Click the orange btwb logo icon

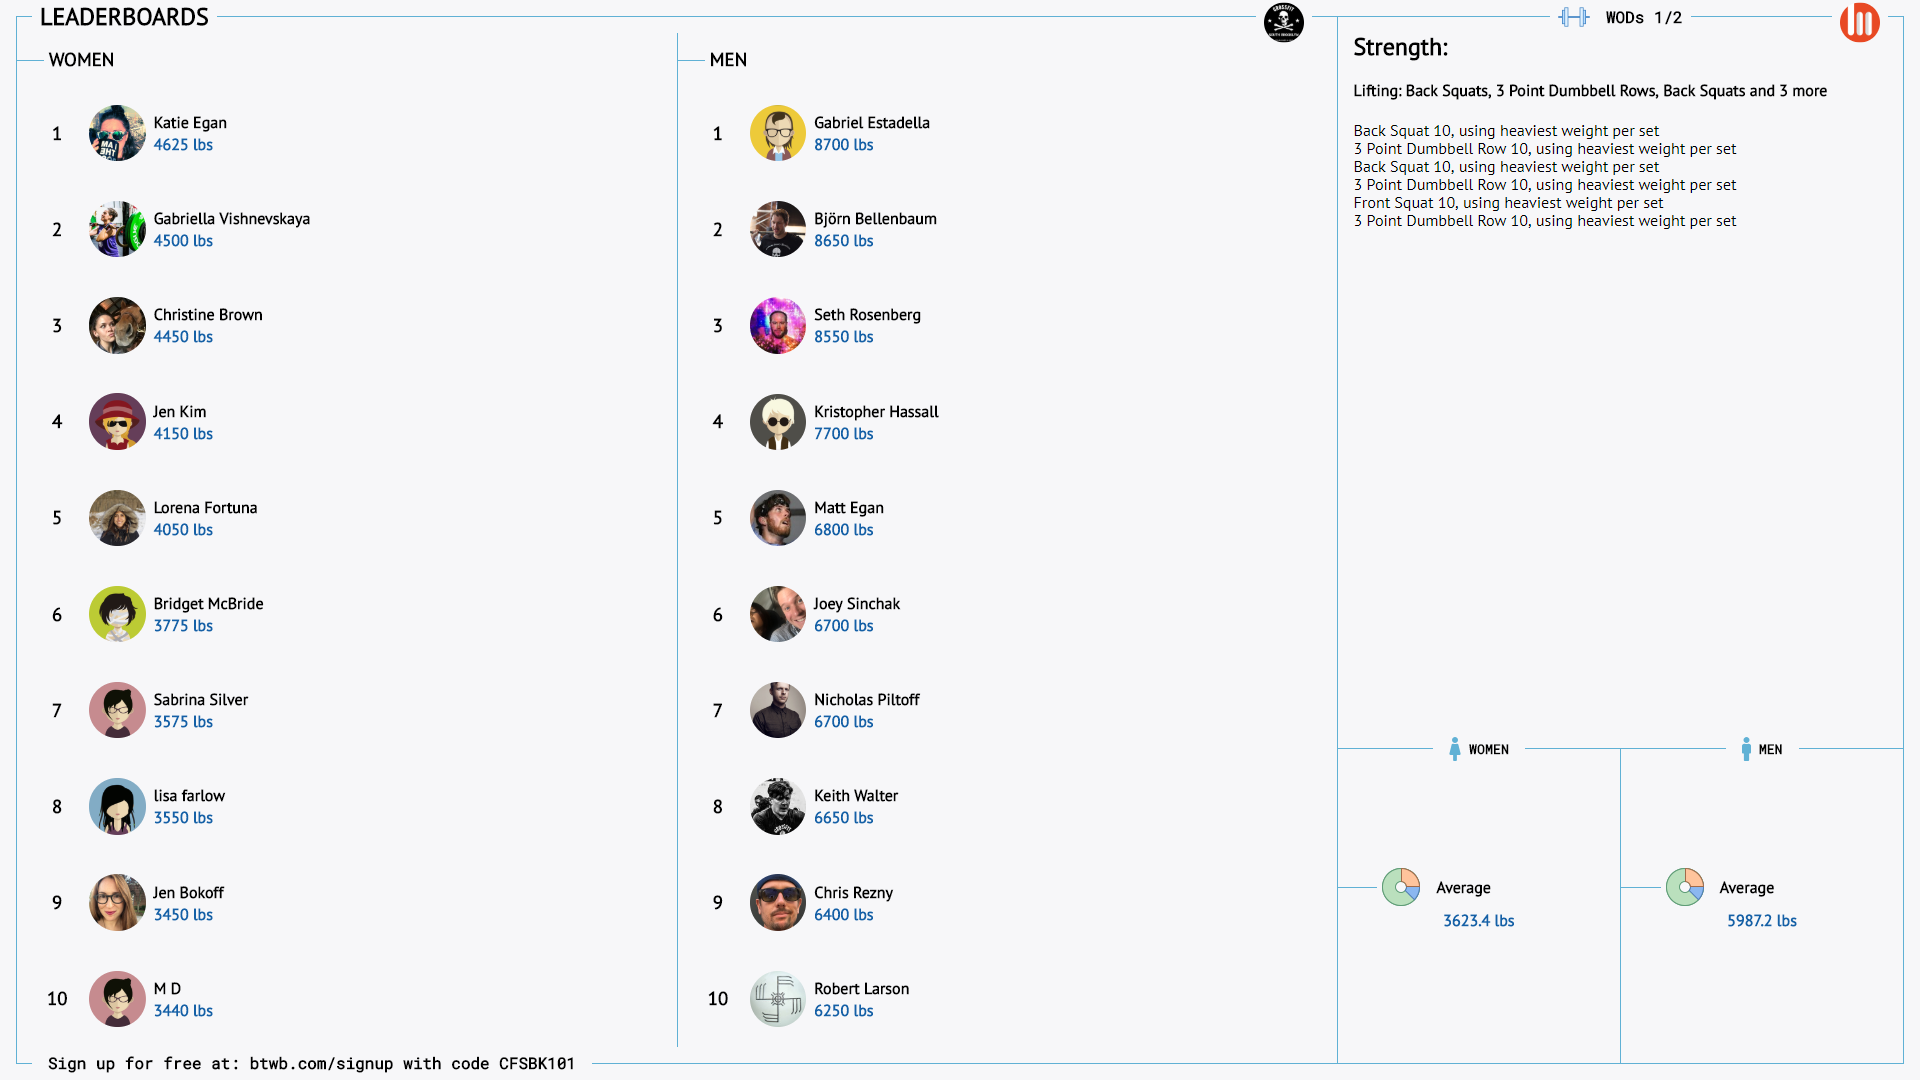(1859, 22)
